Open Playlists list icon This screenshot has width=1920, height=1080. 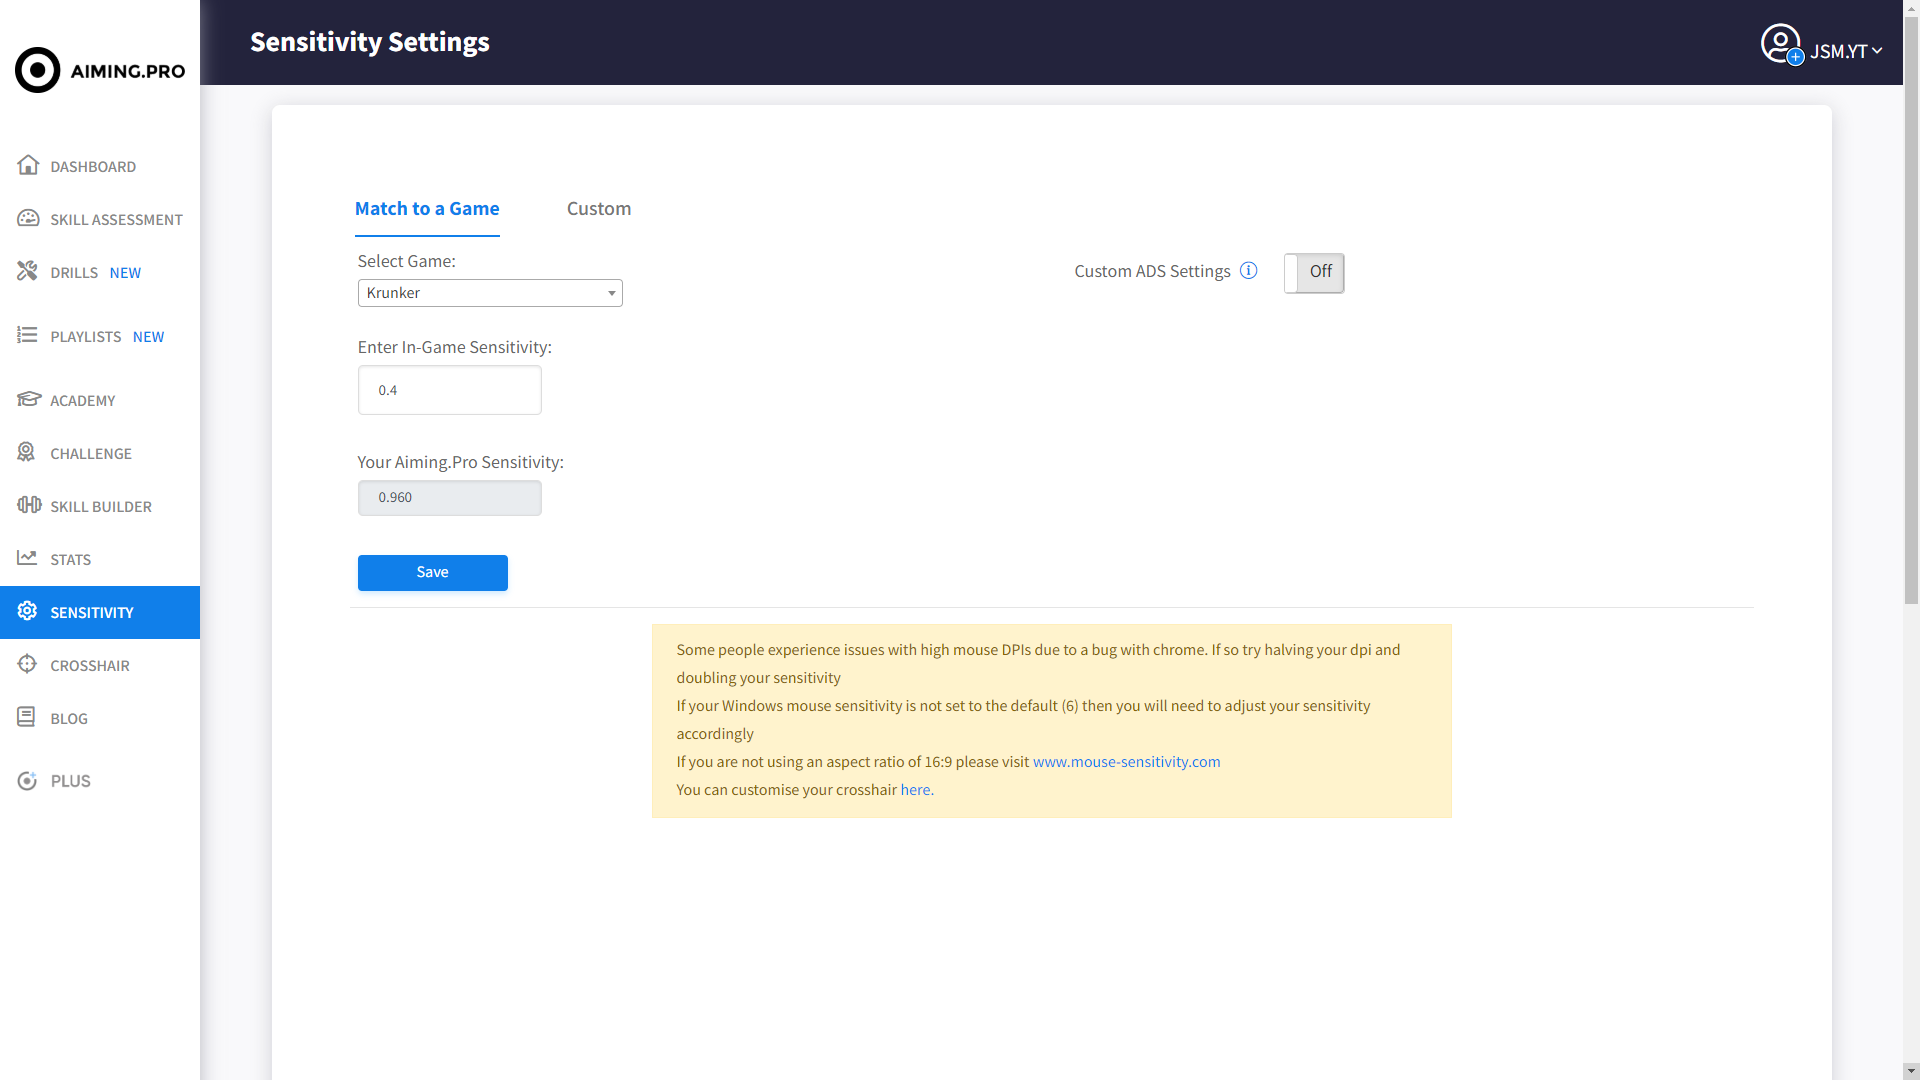click(27, 335)
